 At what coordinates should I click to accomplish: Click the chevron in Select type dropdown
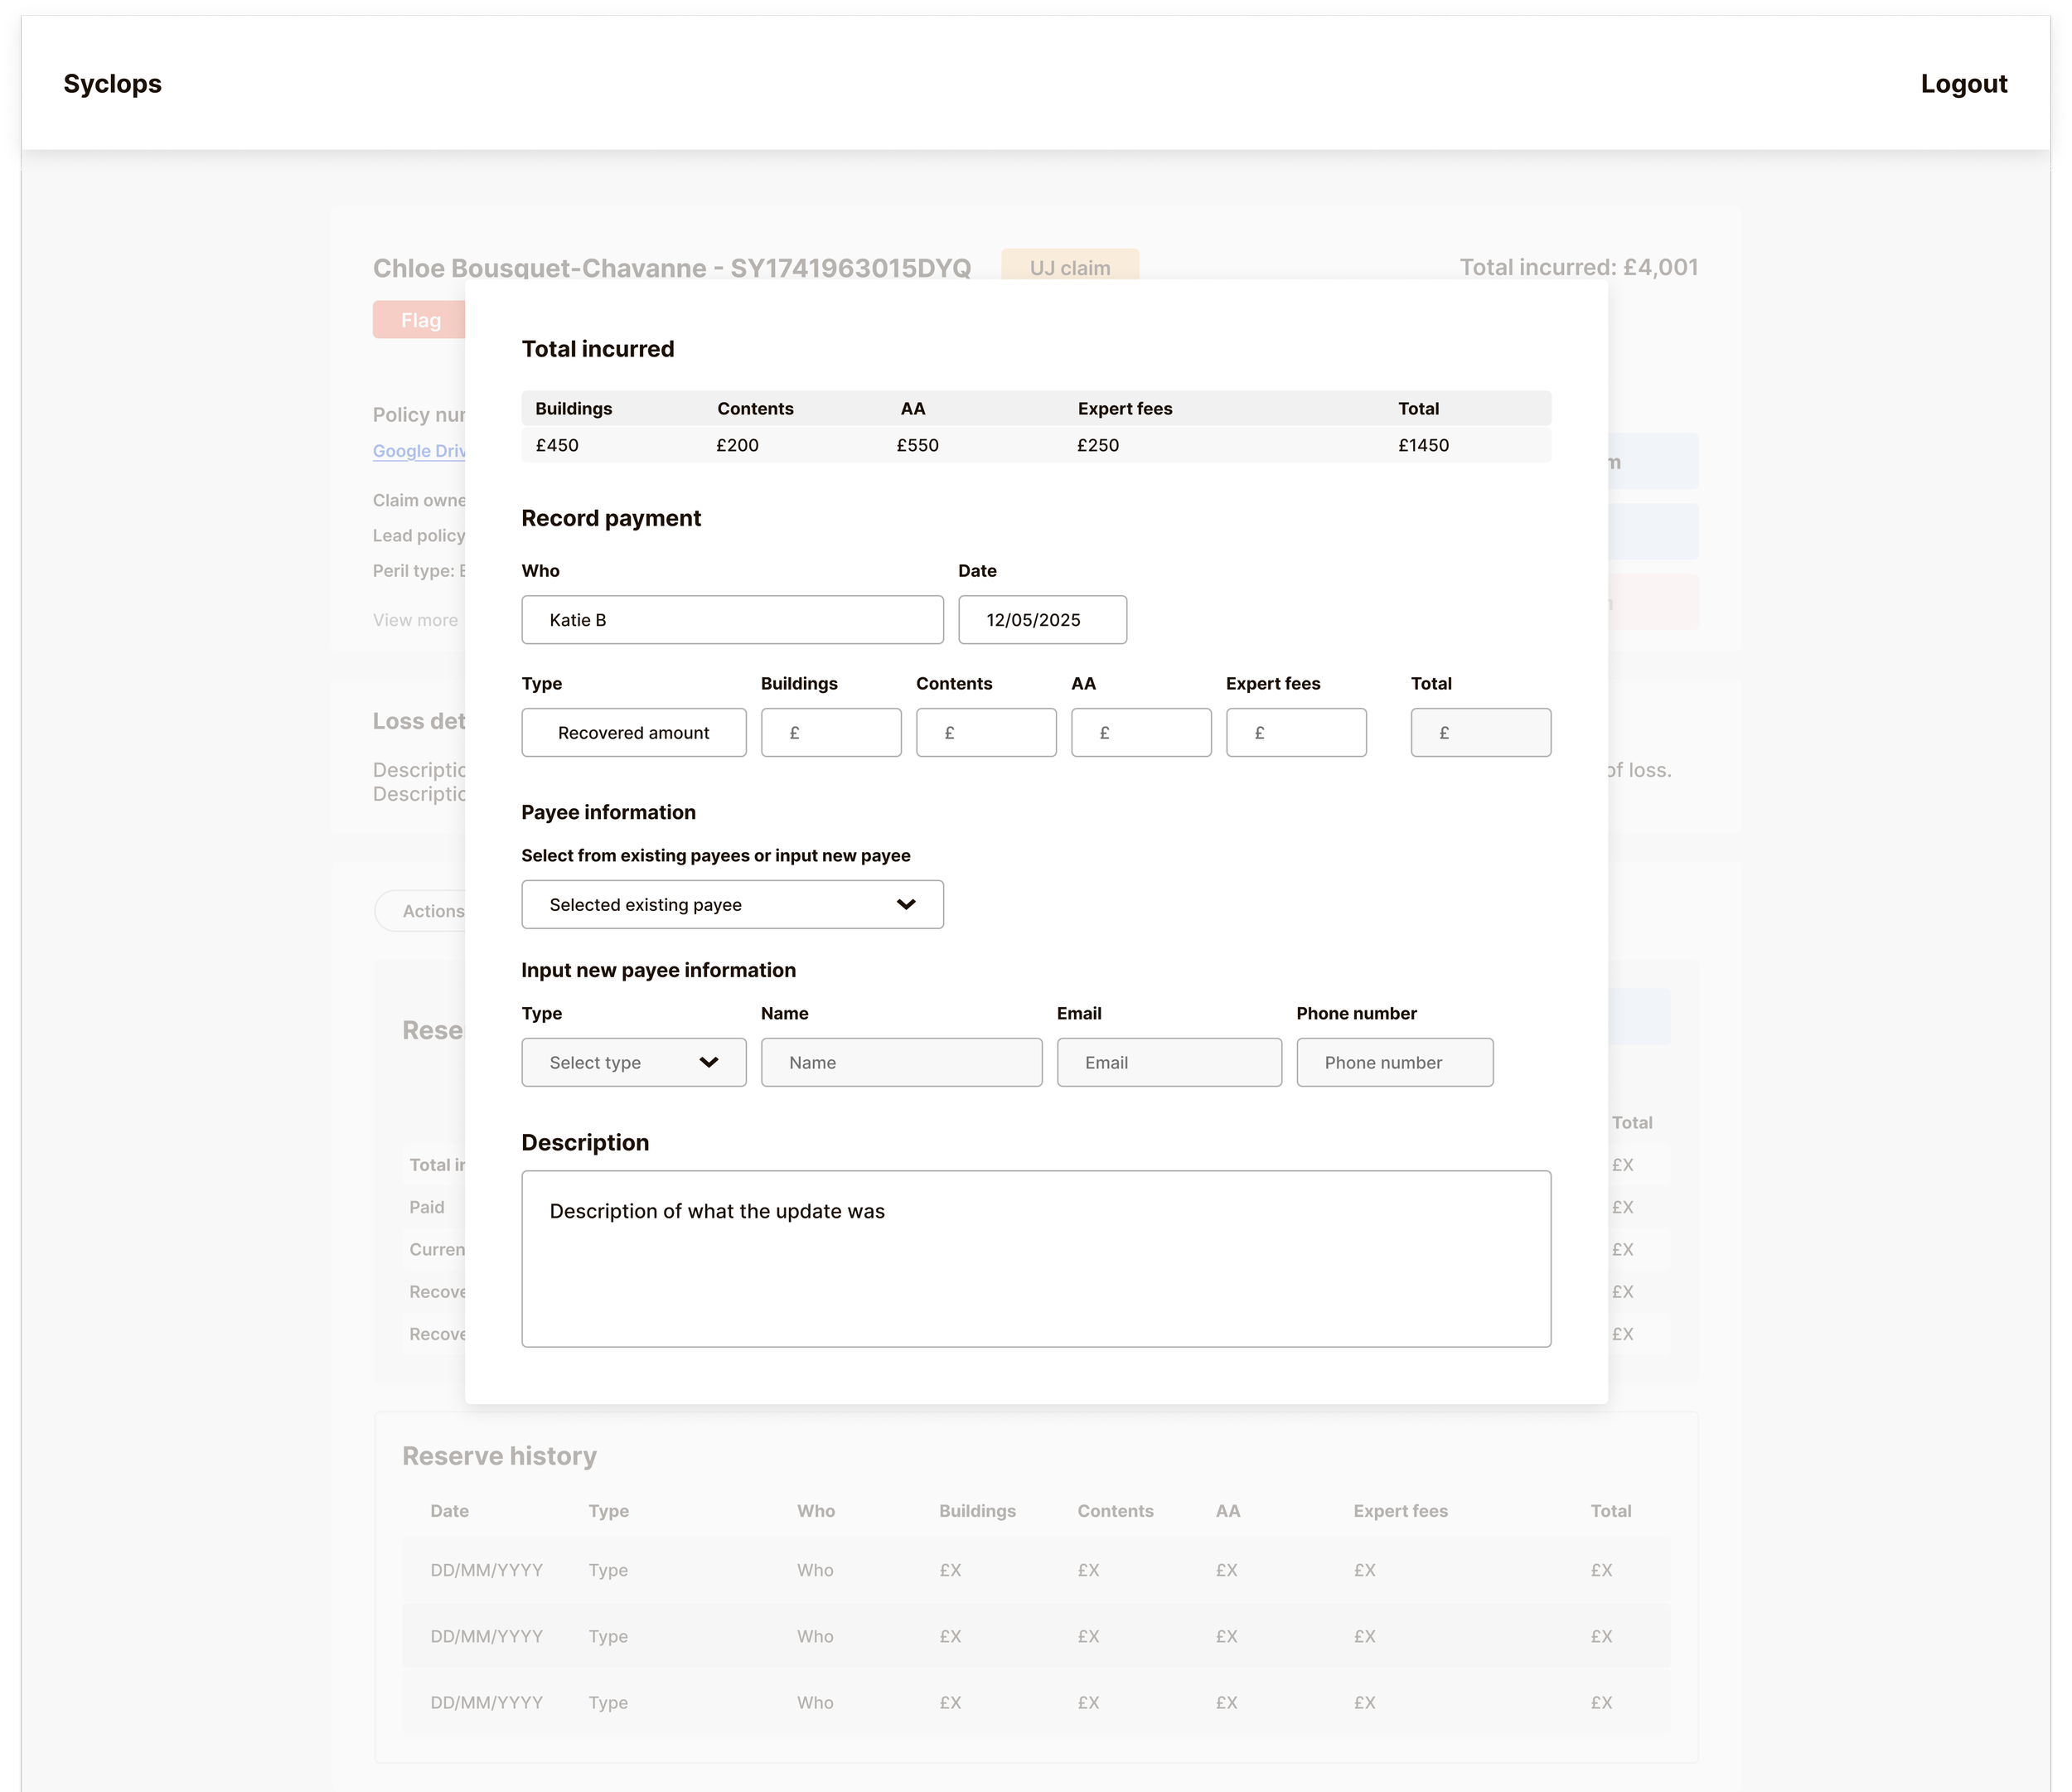point(709,1062)
